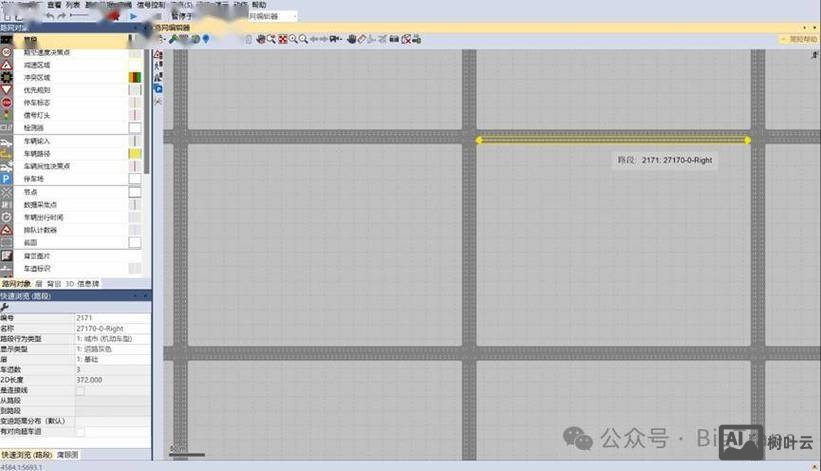Screen dimensions: 821x471
Task: Open the 层 value field showing 基础
Action: click(x=113, y=360)
